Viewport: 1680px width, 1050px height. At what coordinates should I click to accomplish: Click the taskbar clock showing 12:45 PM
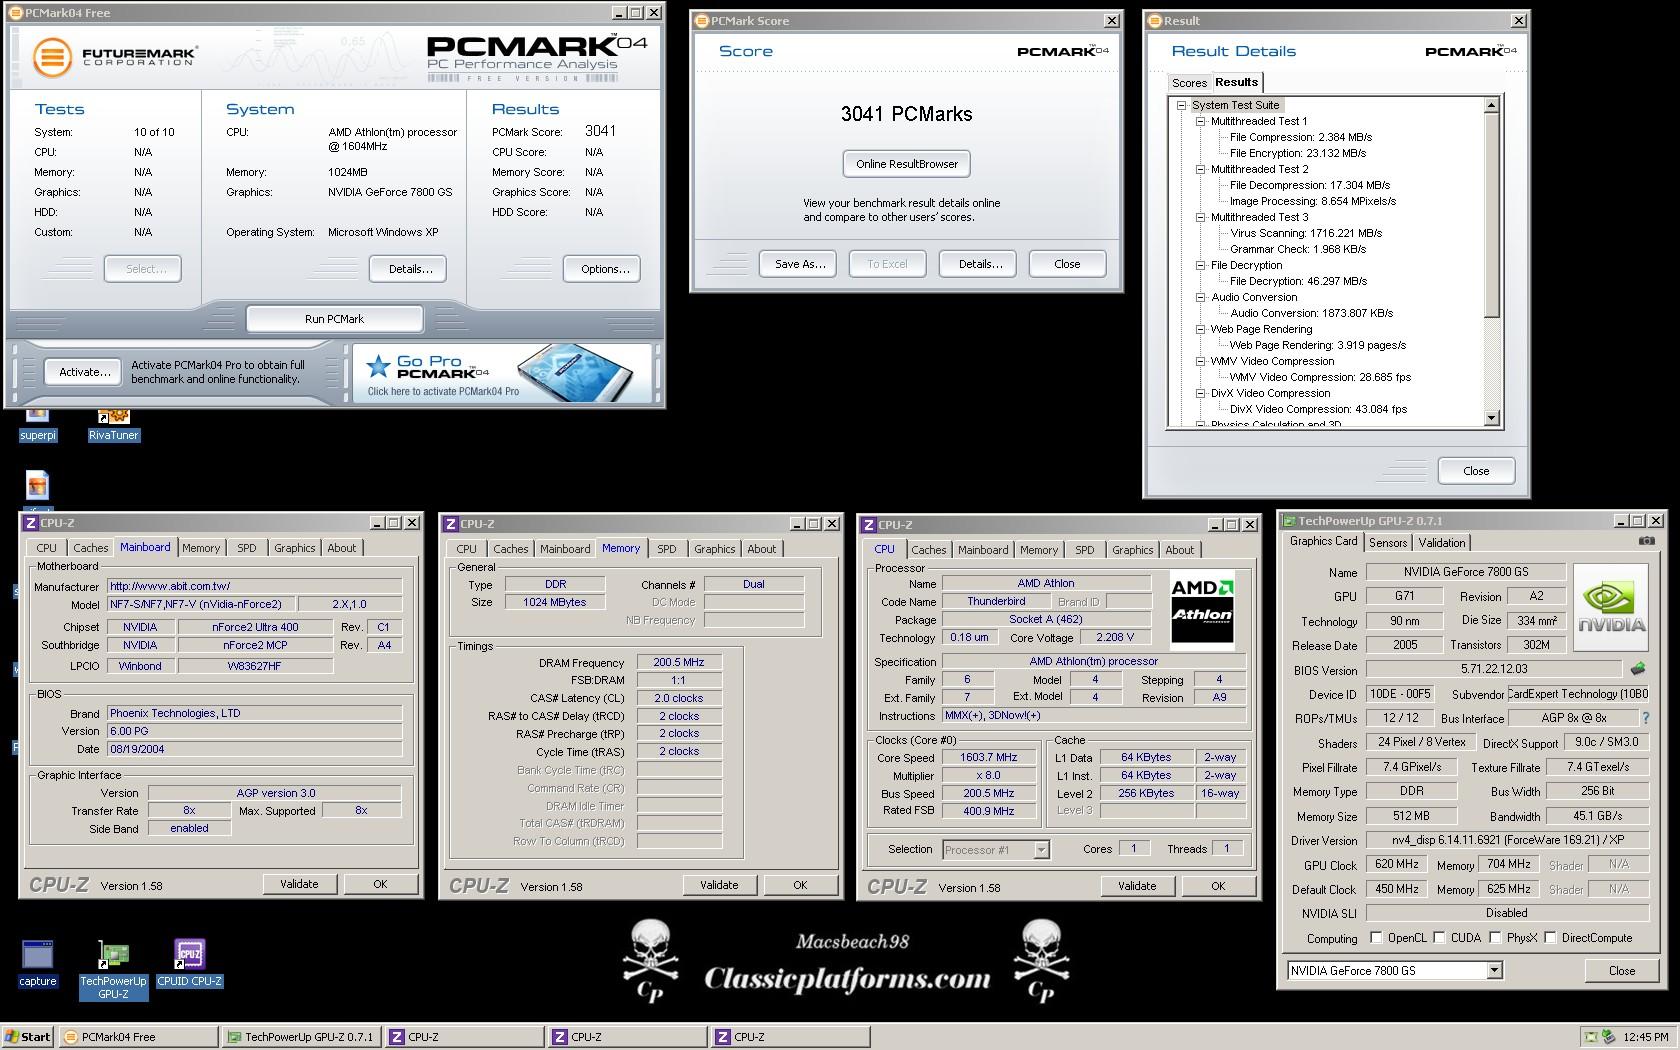1645,1037
